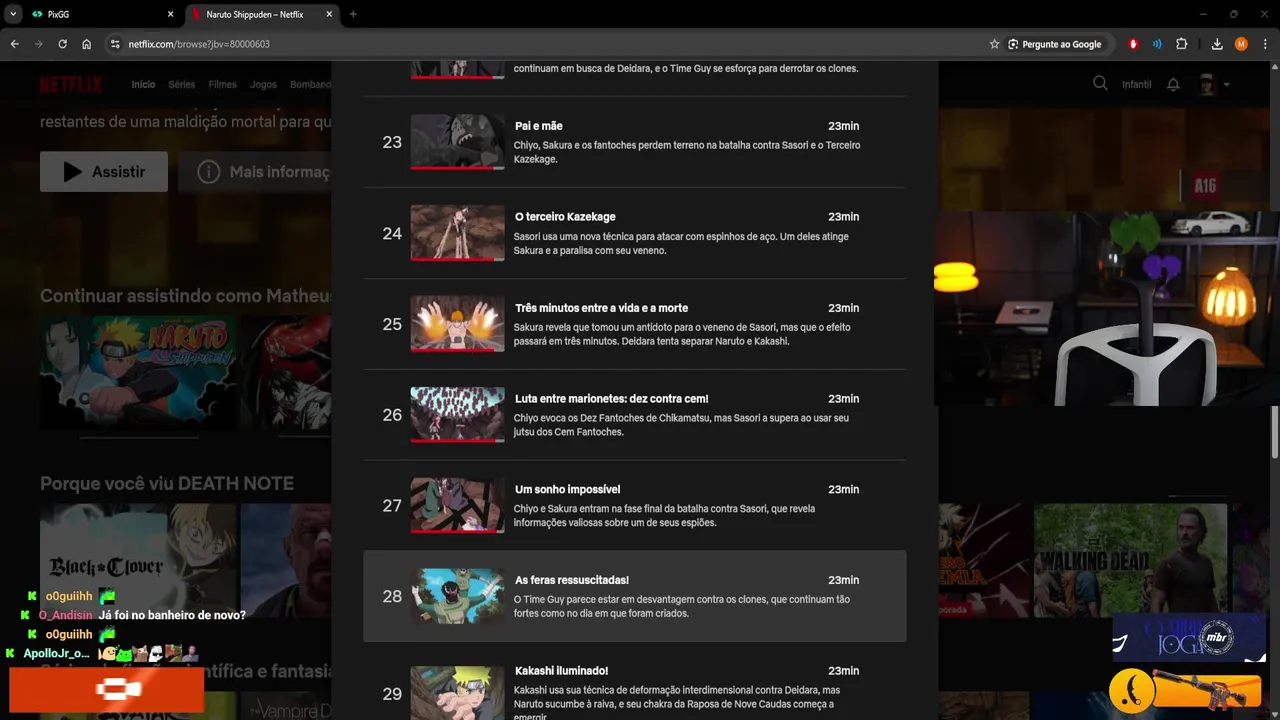Open the tab search dropdown arrow

(x=13, y=14)
